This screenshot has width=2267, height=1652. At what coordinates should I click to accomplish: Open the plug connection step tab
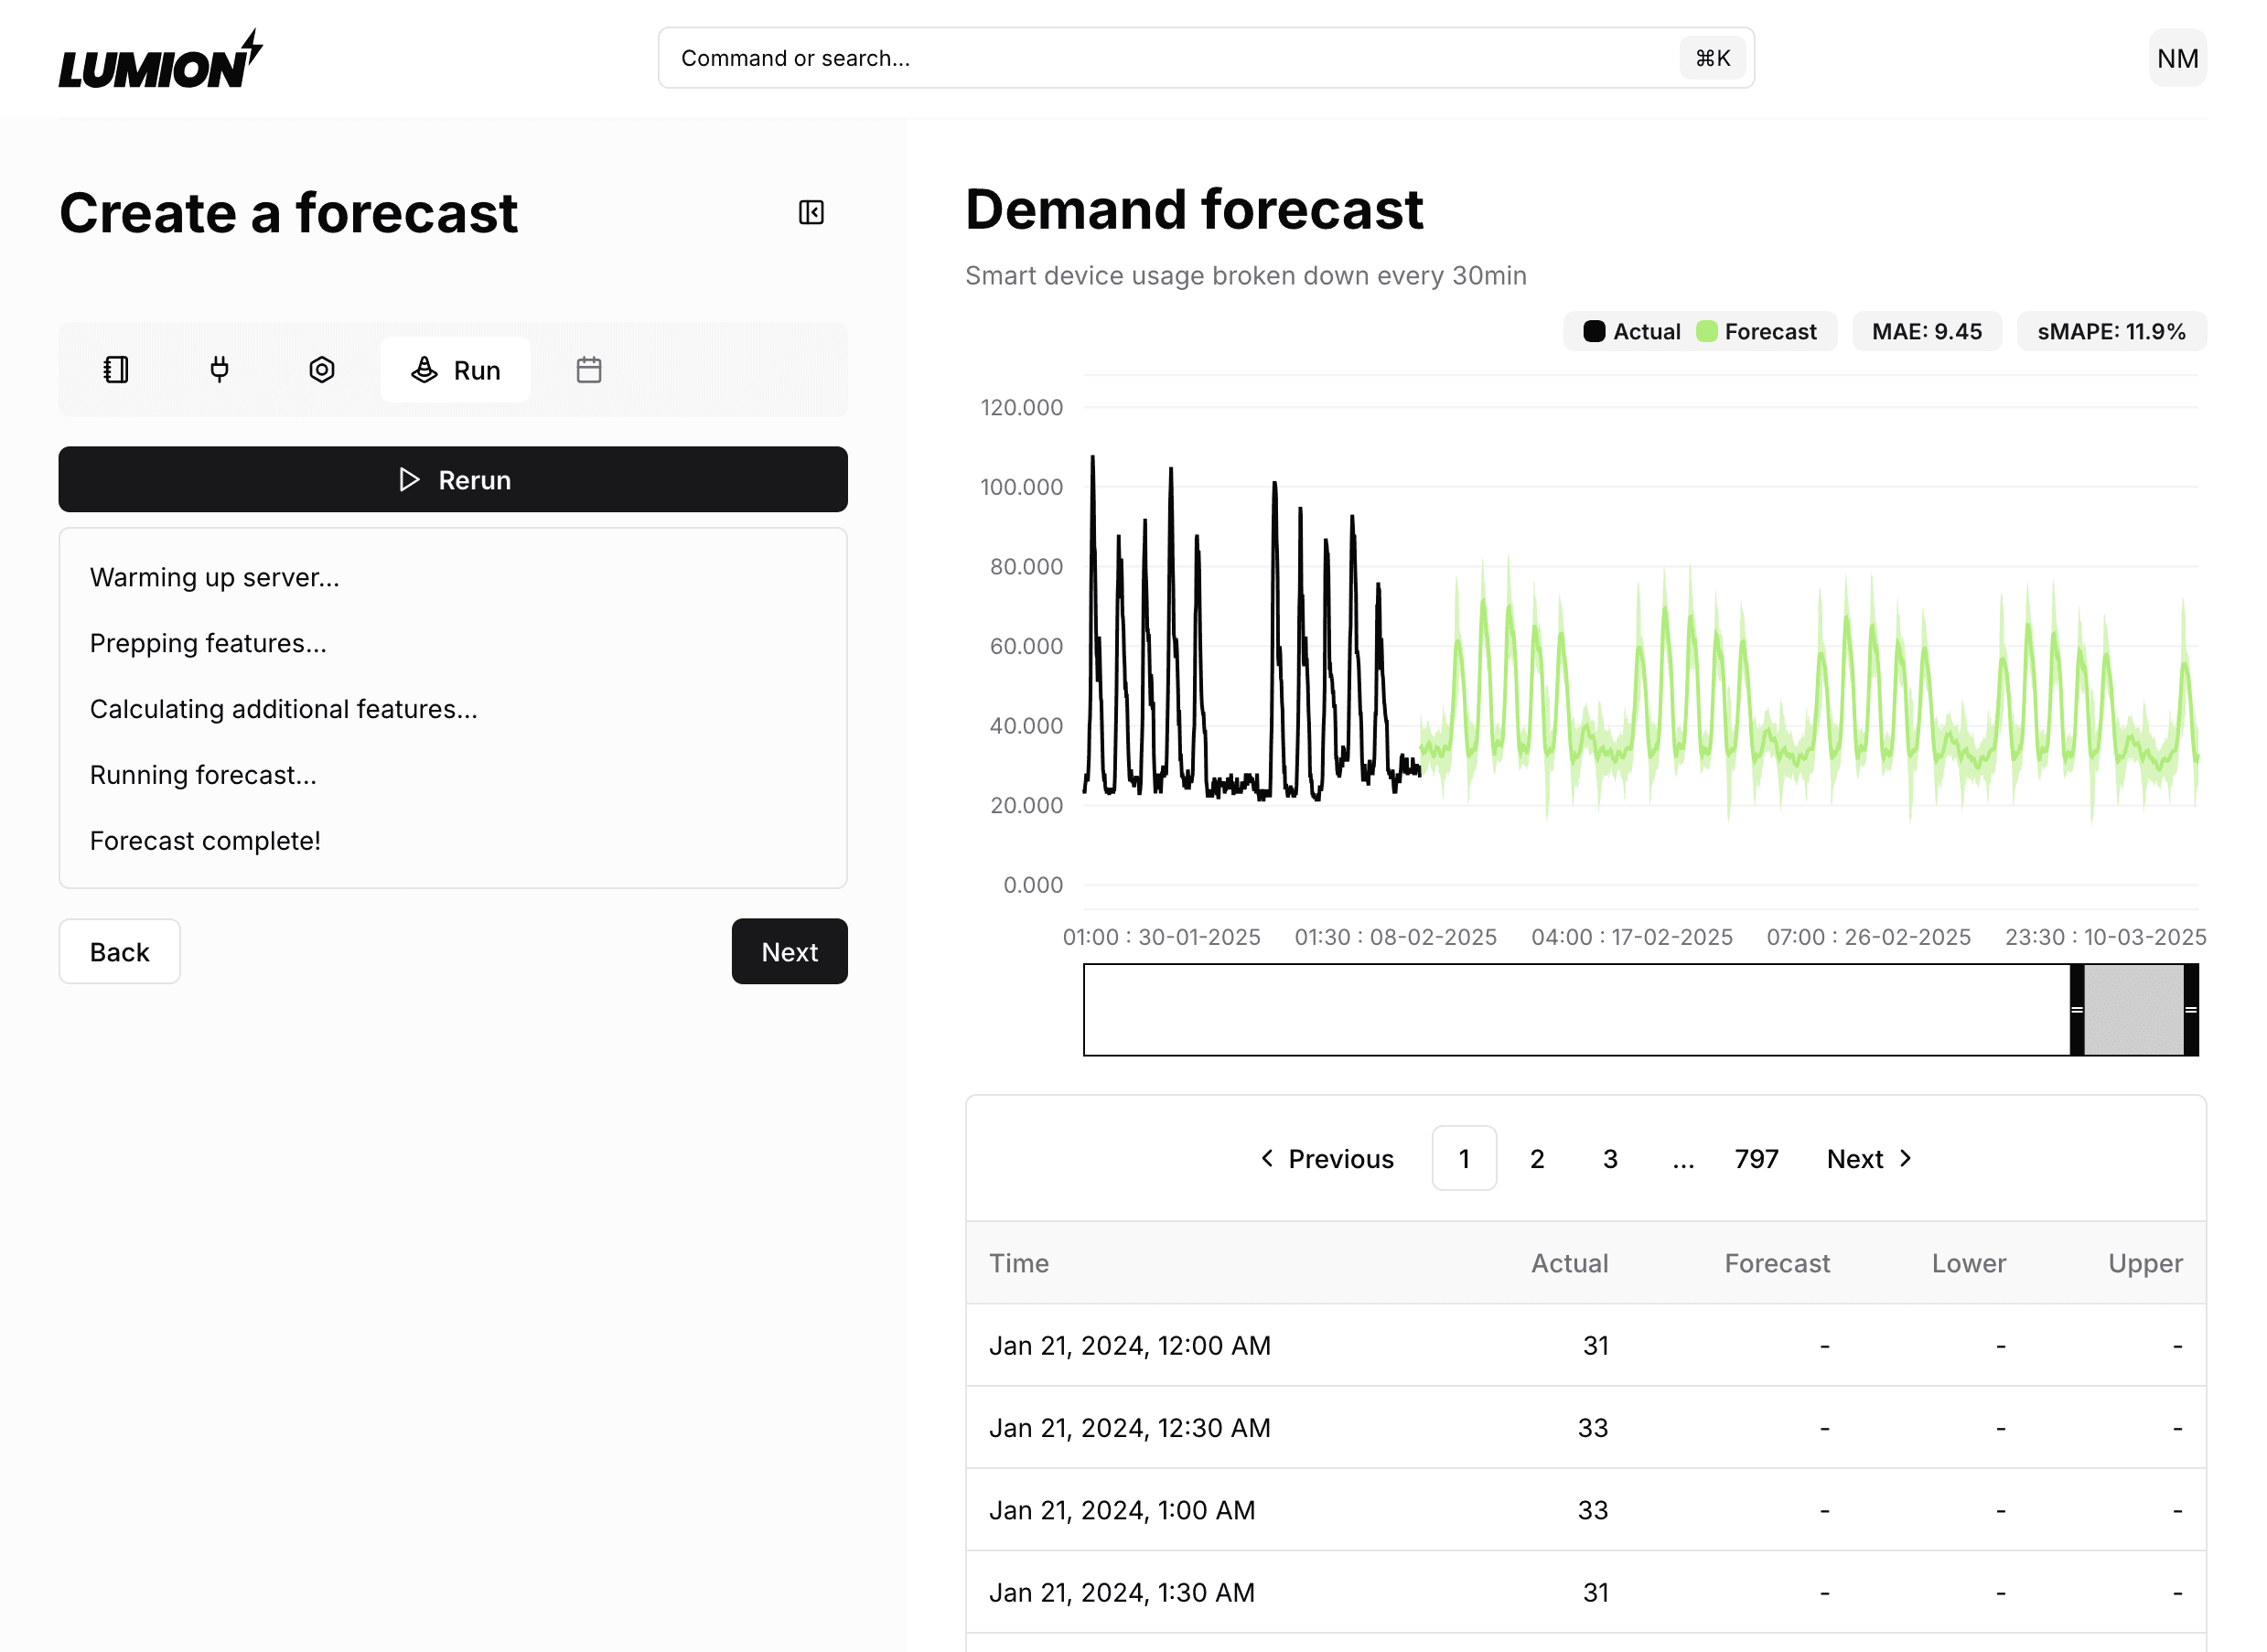point(219,370)
